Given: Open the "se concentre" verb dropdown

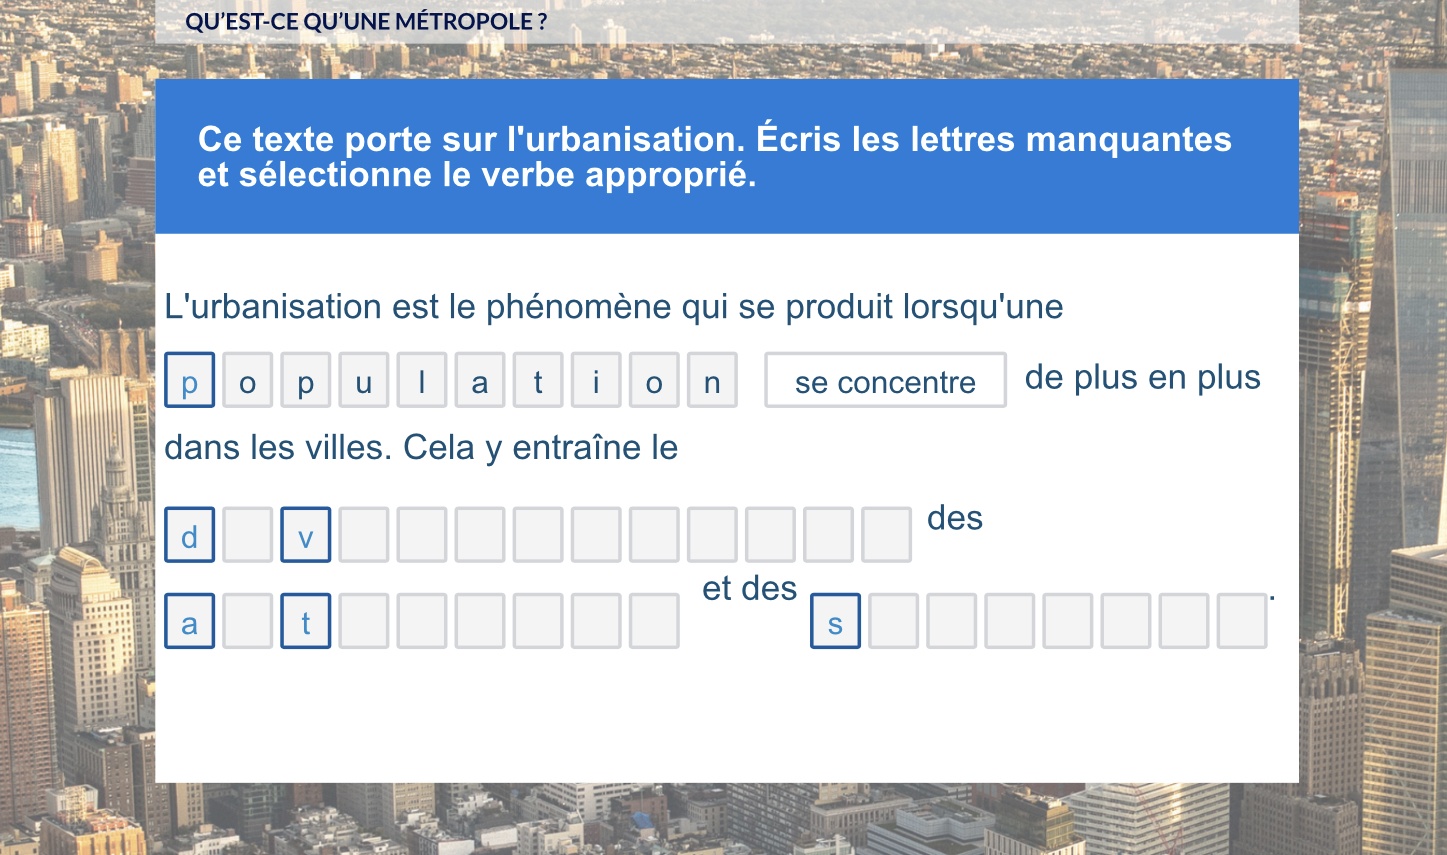Looking at the screenshot, I should (x=885, y=381).
